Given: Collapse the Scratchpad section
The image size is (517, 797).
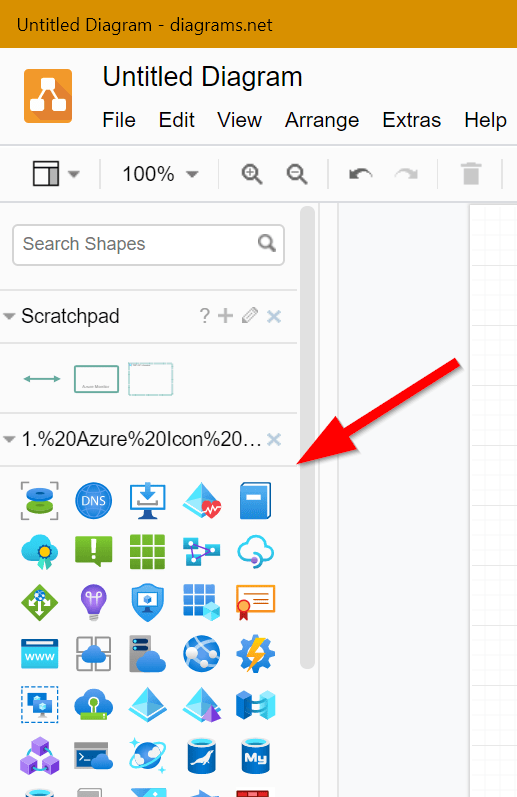Looking at the screenshot, I should tap(9, 316).
